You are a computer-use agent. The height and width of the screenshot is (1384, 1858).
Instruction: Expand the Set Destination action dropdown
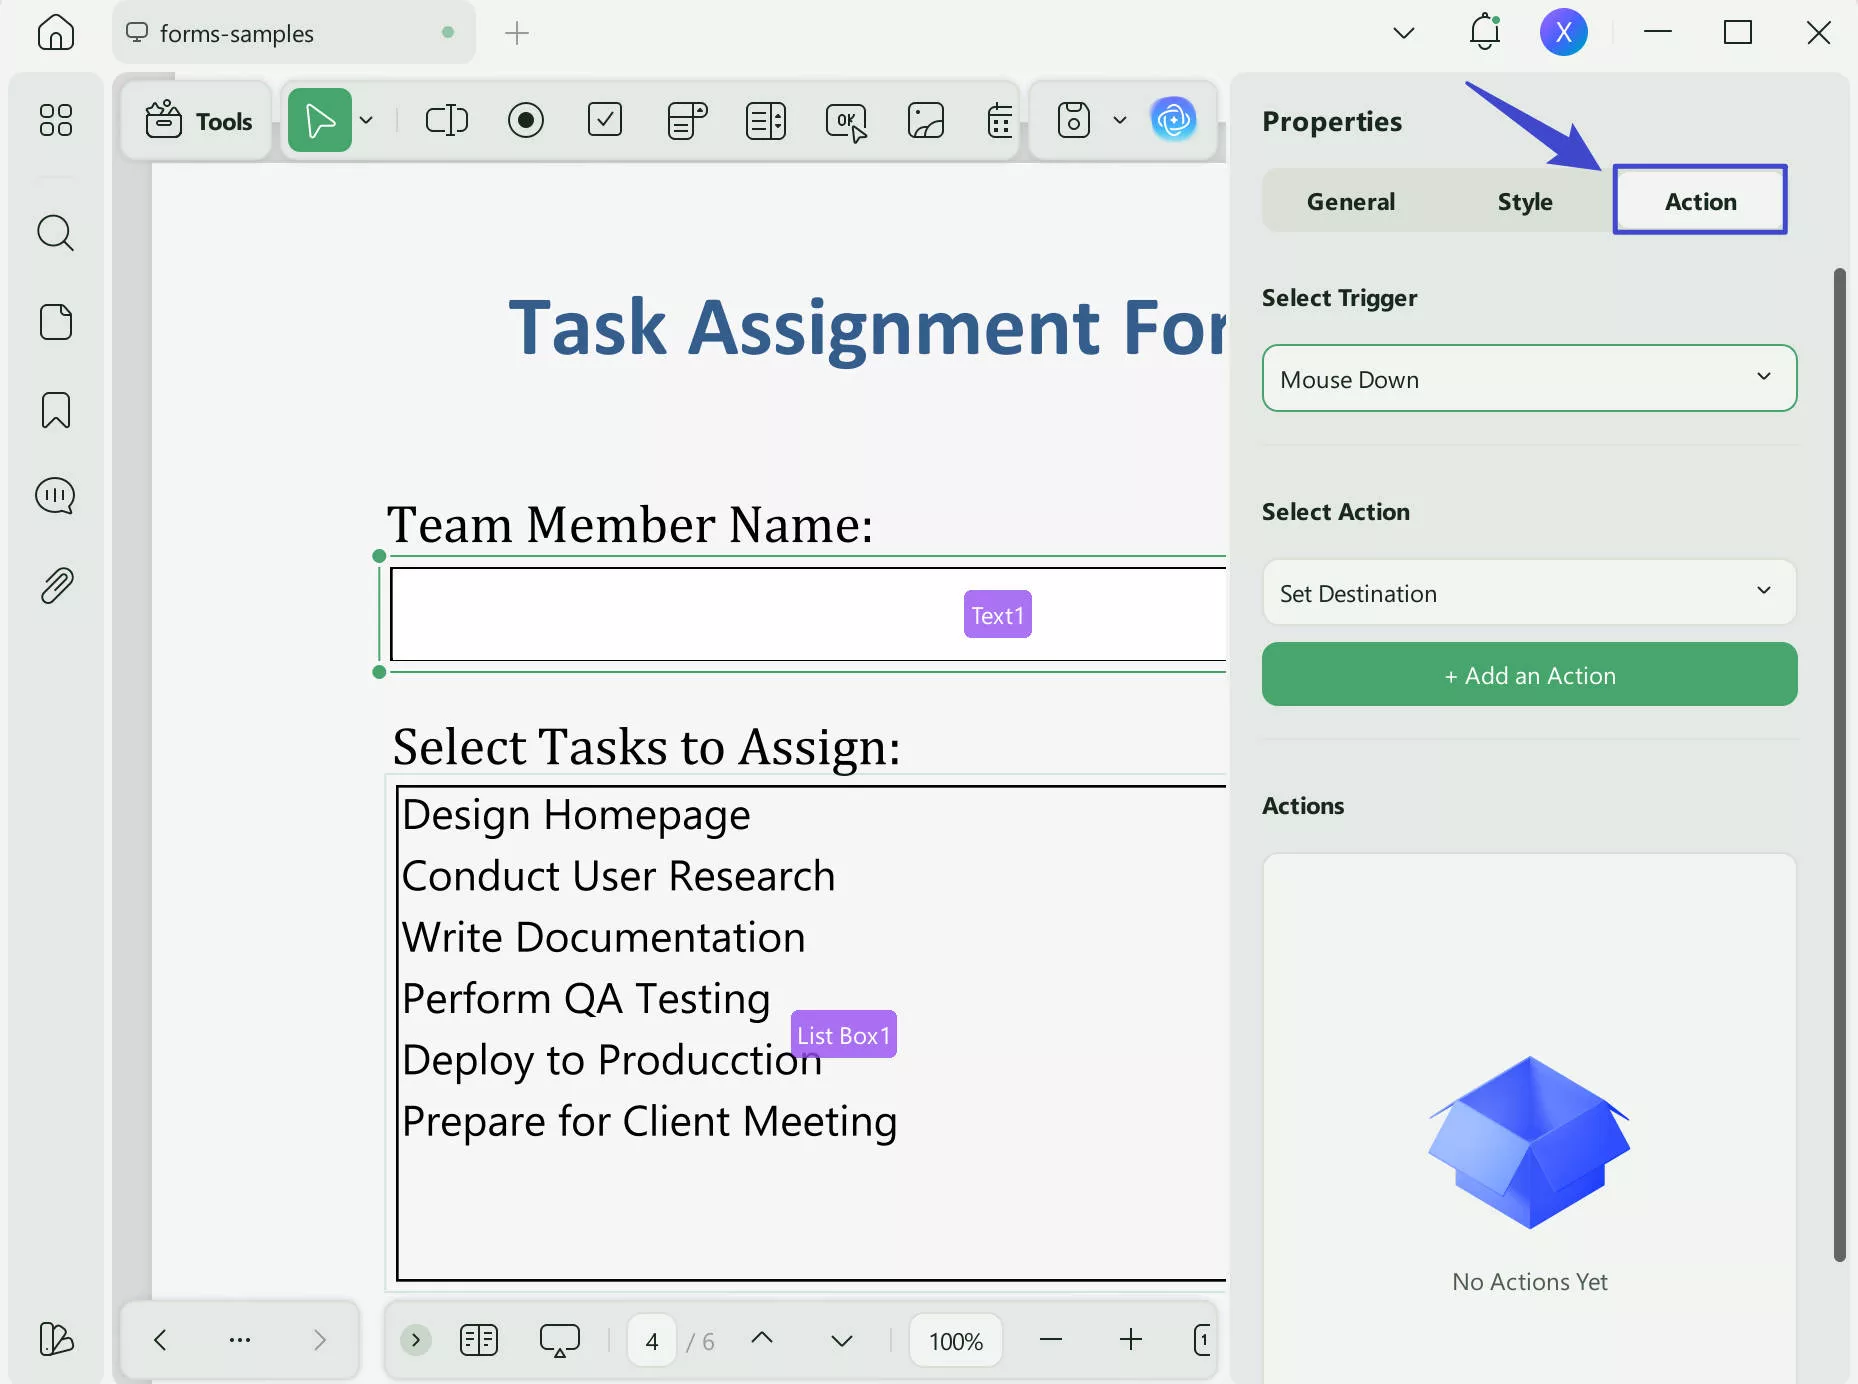point(1529,593)
